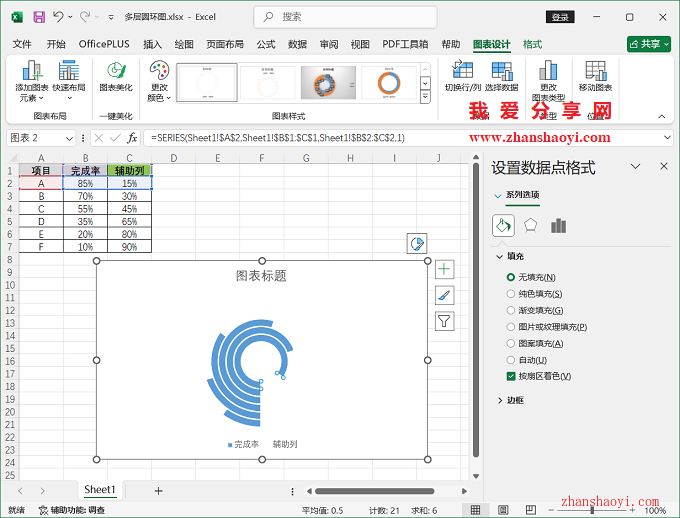Choose the Gradient fill radio option
The width and height of the screenshot is (680, 518).
tap(511, 310)
